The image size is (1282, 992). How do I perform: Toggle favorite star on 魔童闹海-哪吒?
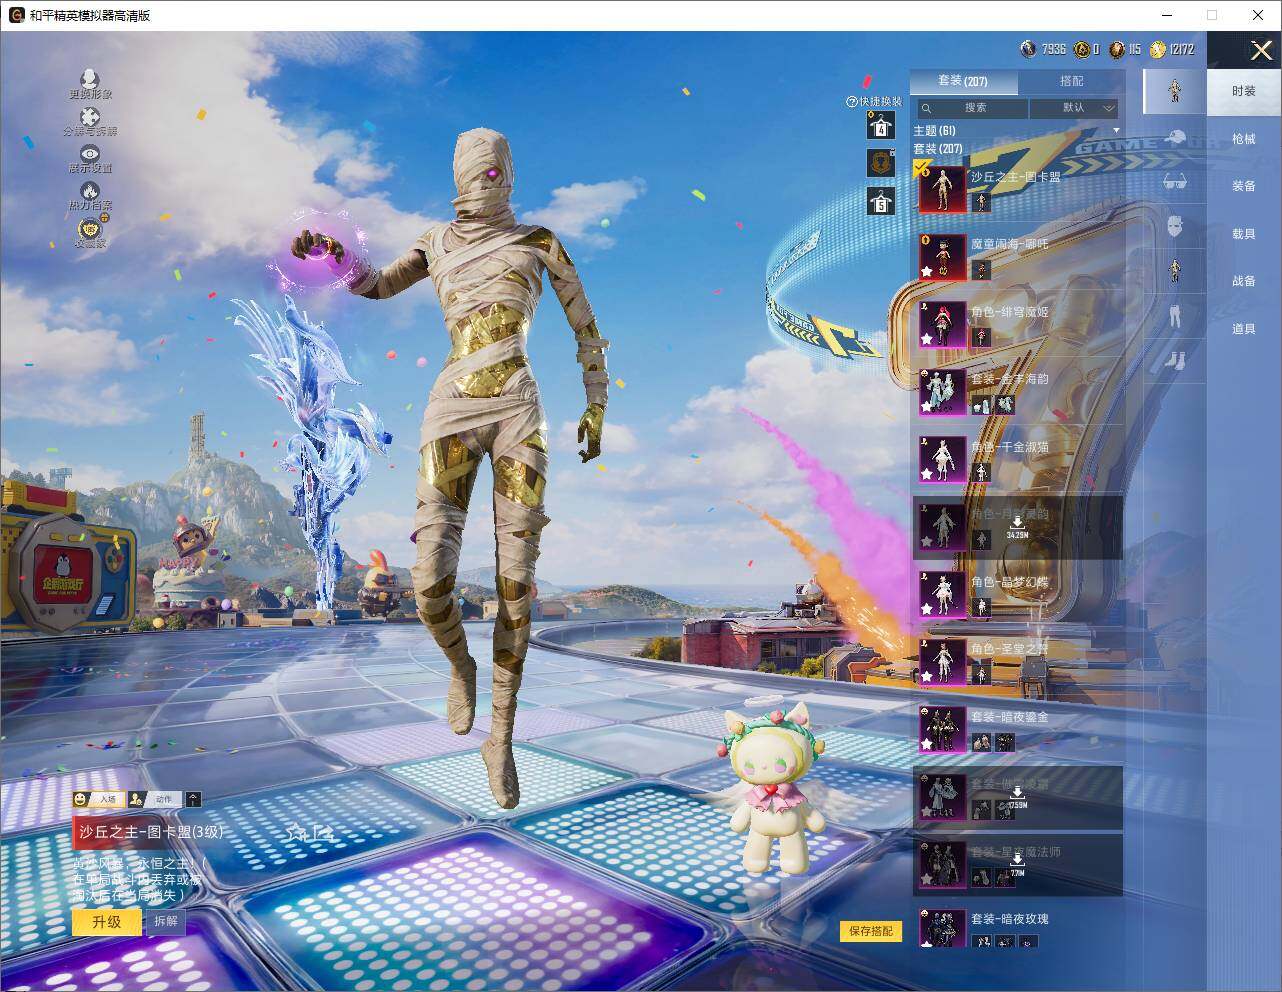[927, 272]
